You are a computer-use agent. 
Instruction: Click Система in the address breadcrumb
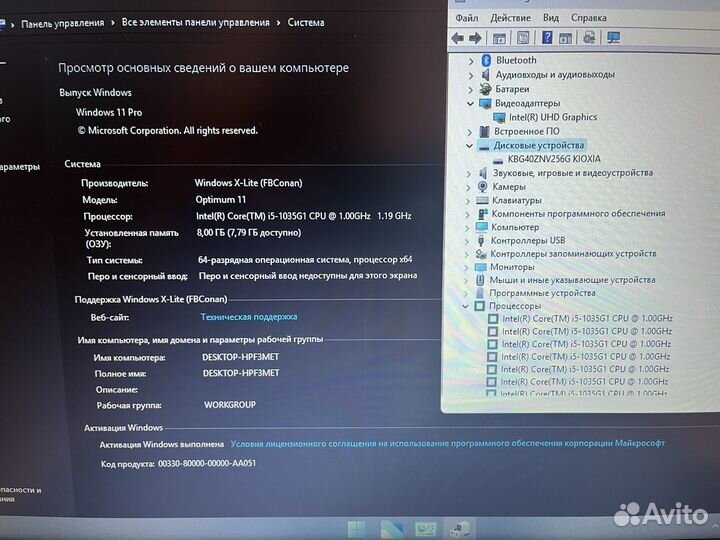click(306, 22)
